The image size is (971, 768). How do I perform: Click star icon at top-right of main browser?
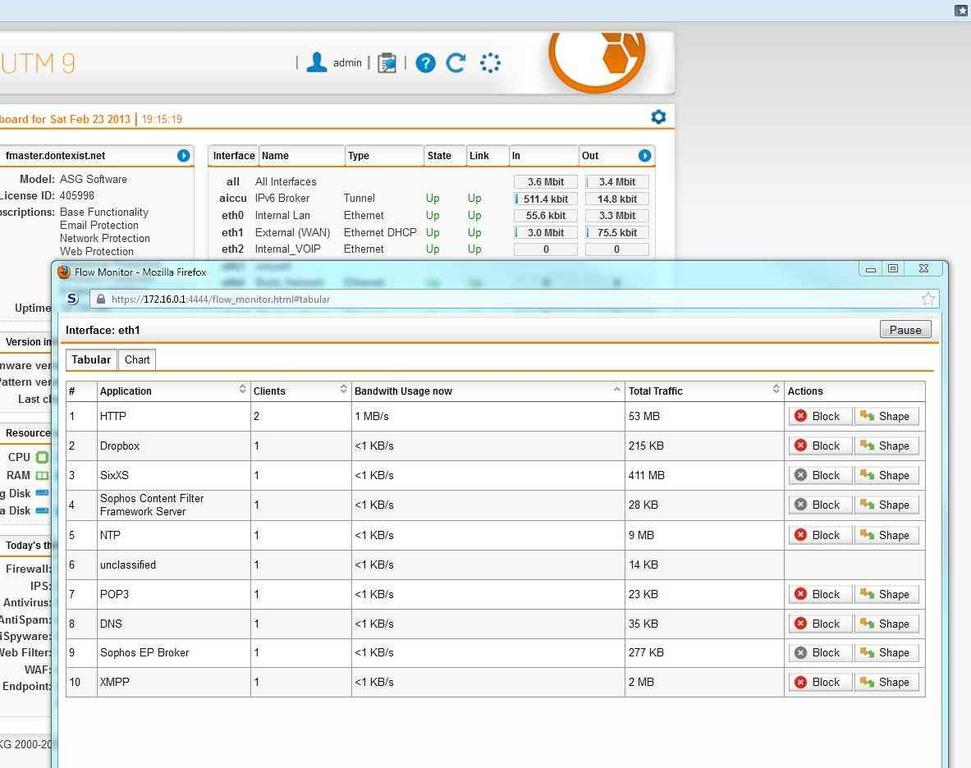(962, 10)
